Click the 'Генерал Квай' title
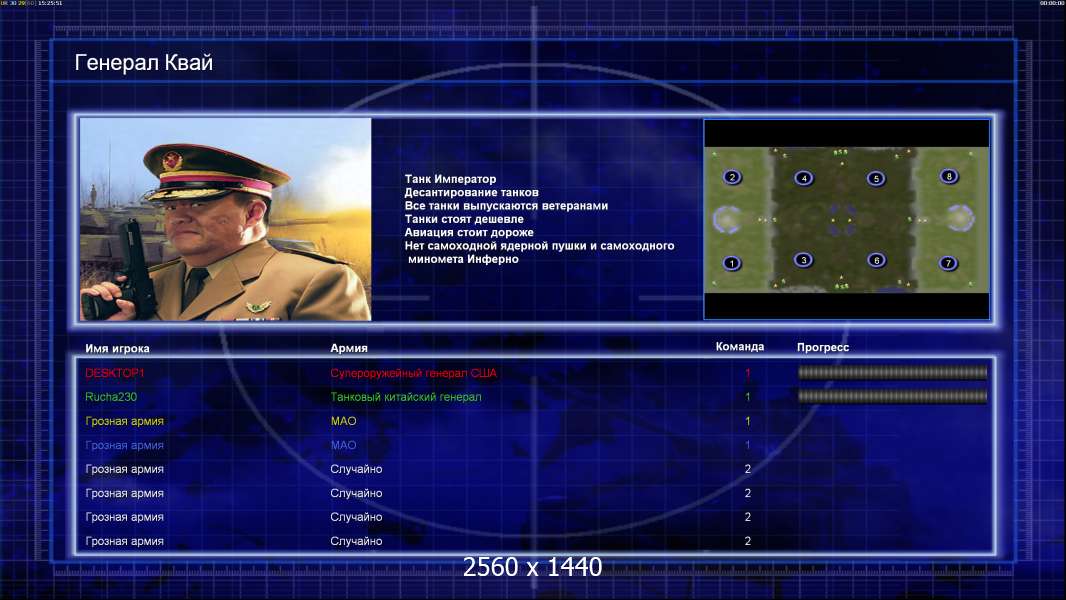 click(143, 63)
